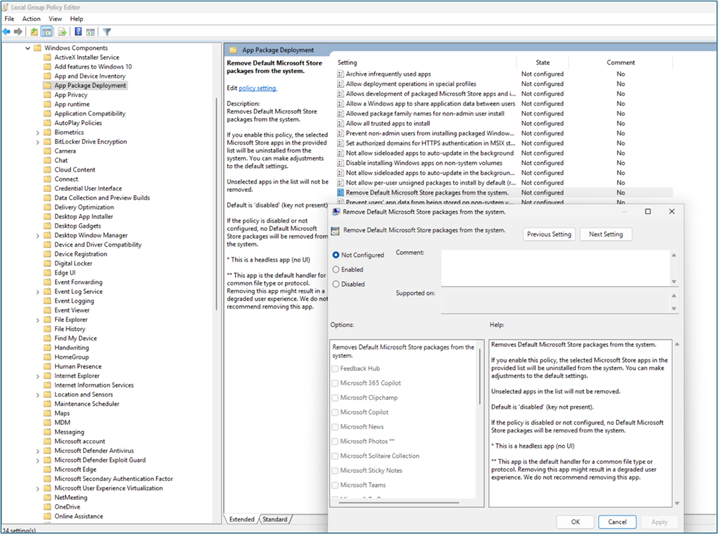
Task: Select the Disabled radio button
Action: (336, 284)
